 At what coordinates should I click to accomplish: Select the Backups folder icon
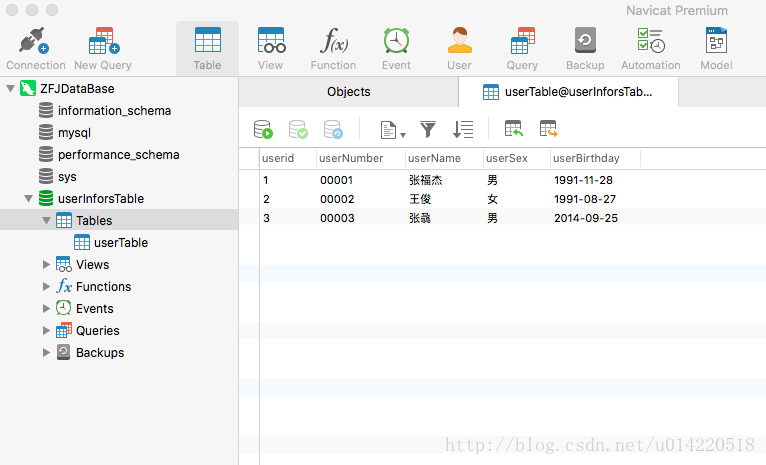tap(64, 352)
